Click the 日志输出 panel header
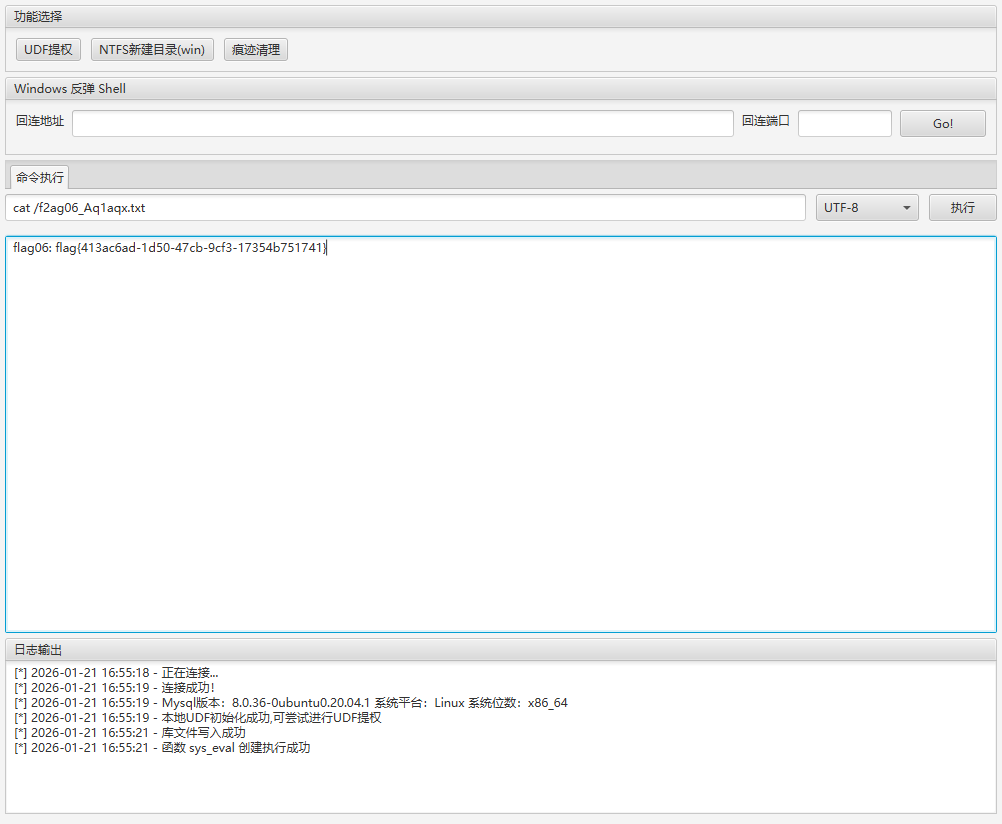 coord(40,650)
